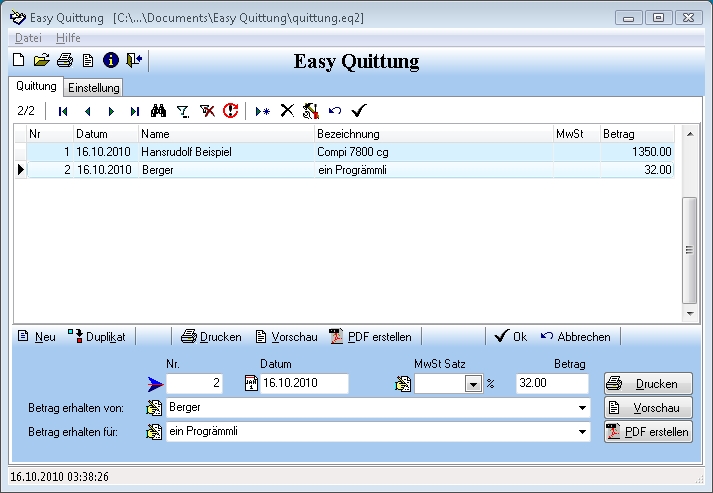
Task: Open the Datei menu
Action: tap(28, 38)
